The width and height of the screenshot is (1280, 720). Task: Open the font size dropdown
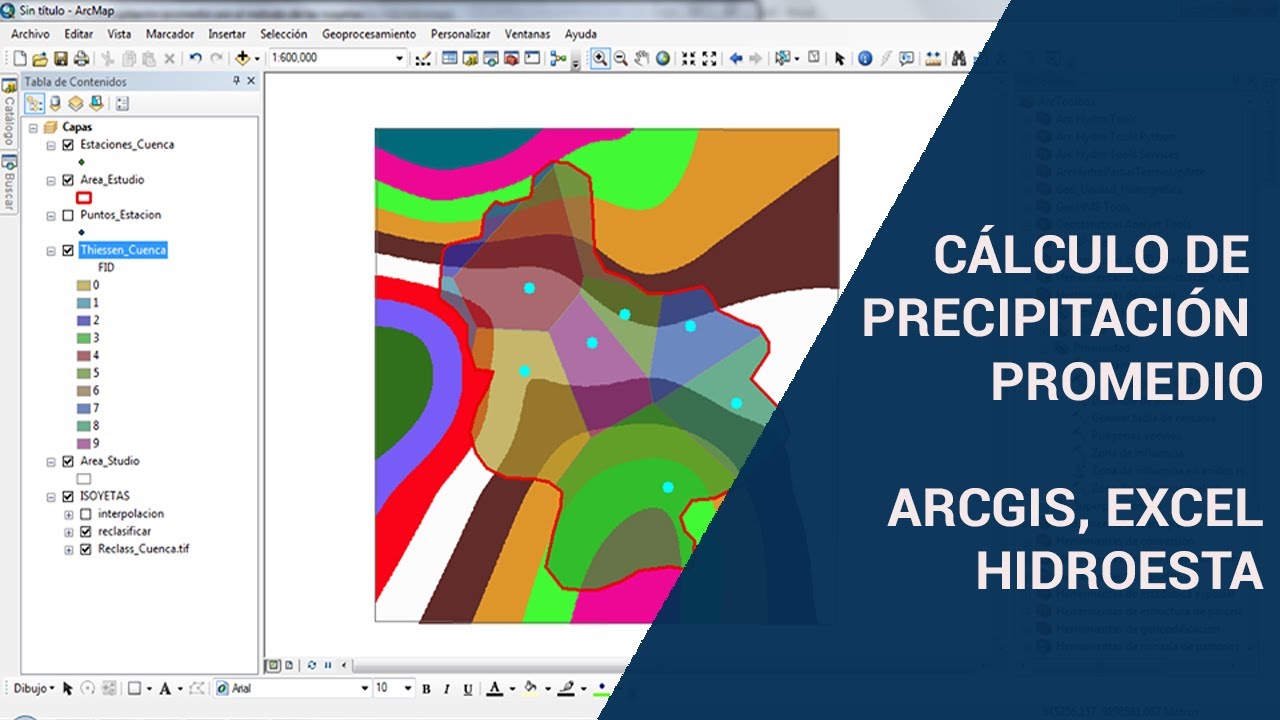[408, 689]
